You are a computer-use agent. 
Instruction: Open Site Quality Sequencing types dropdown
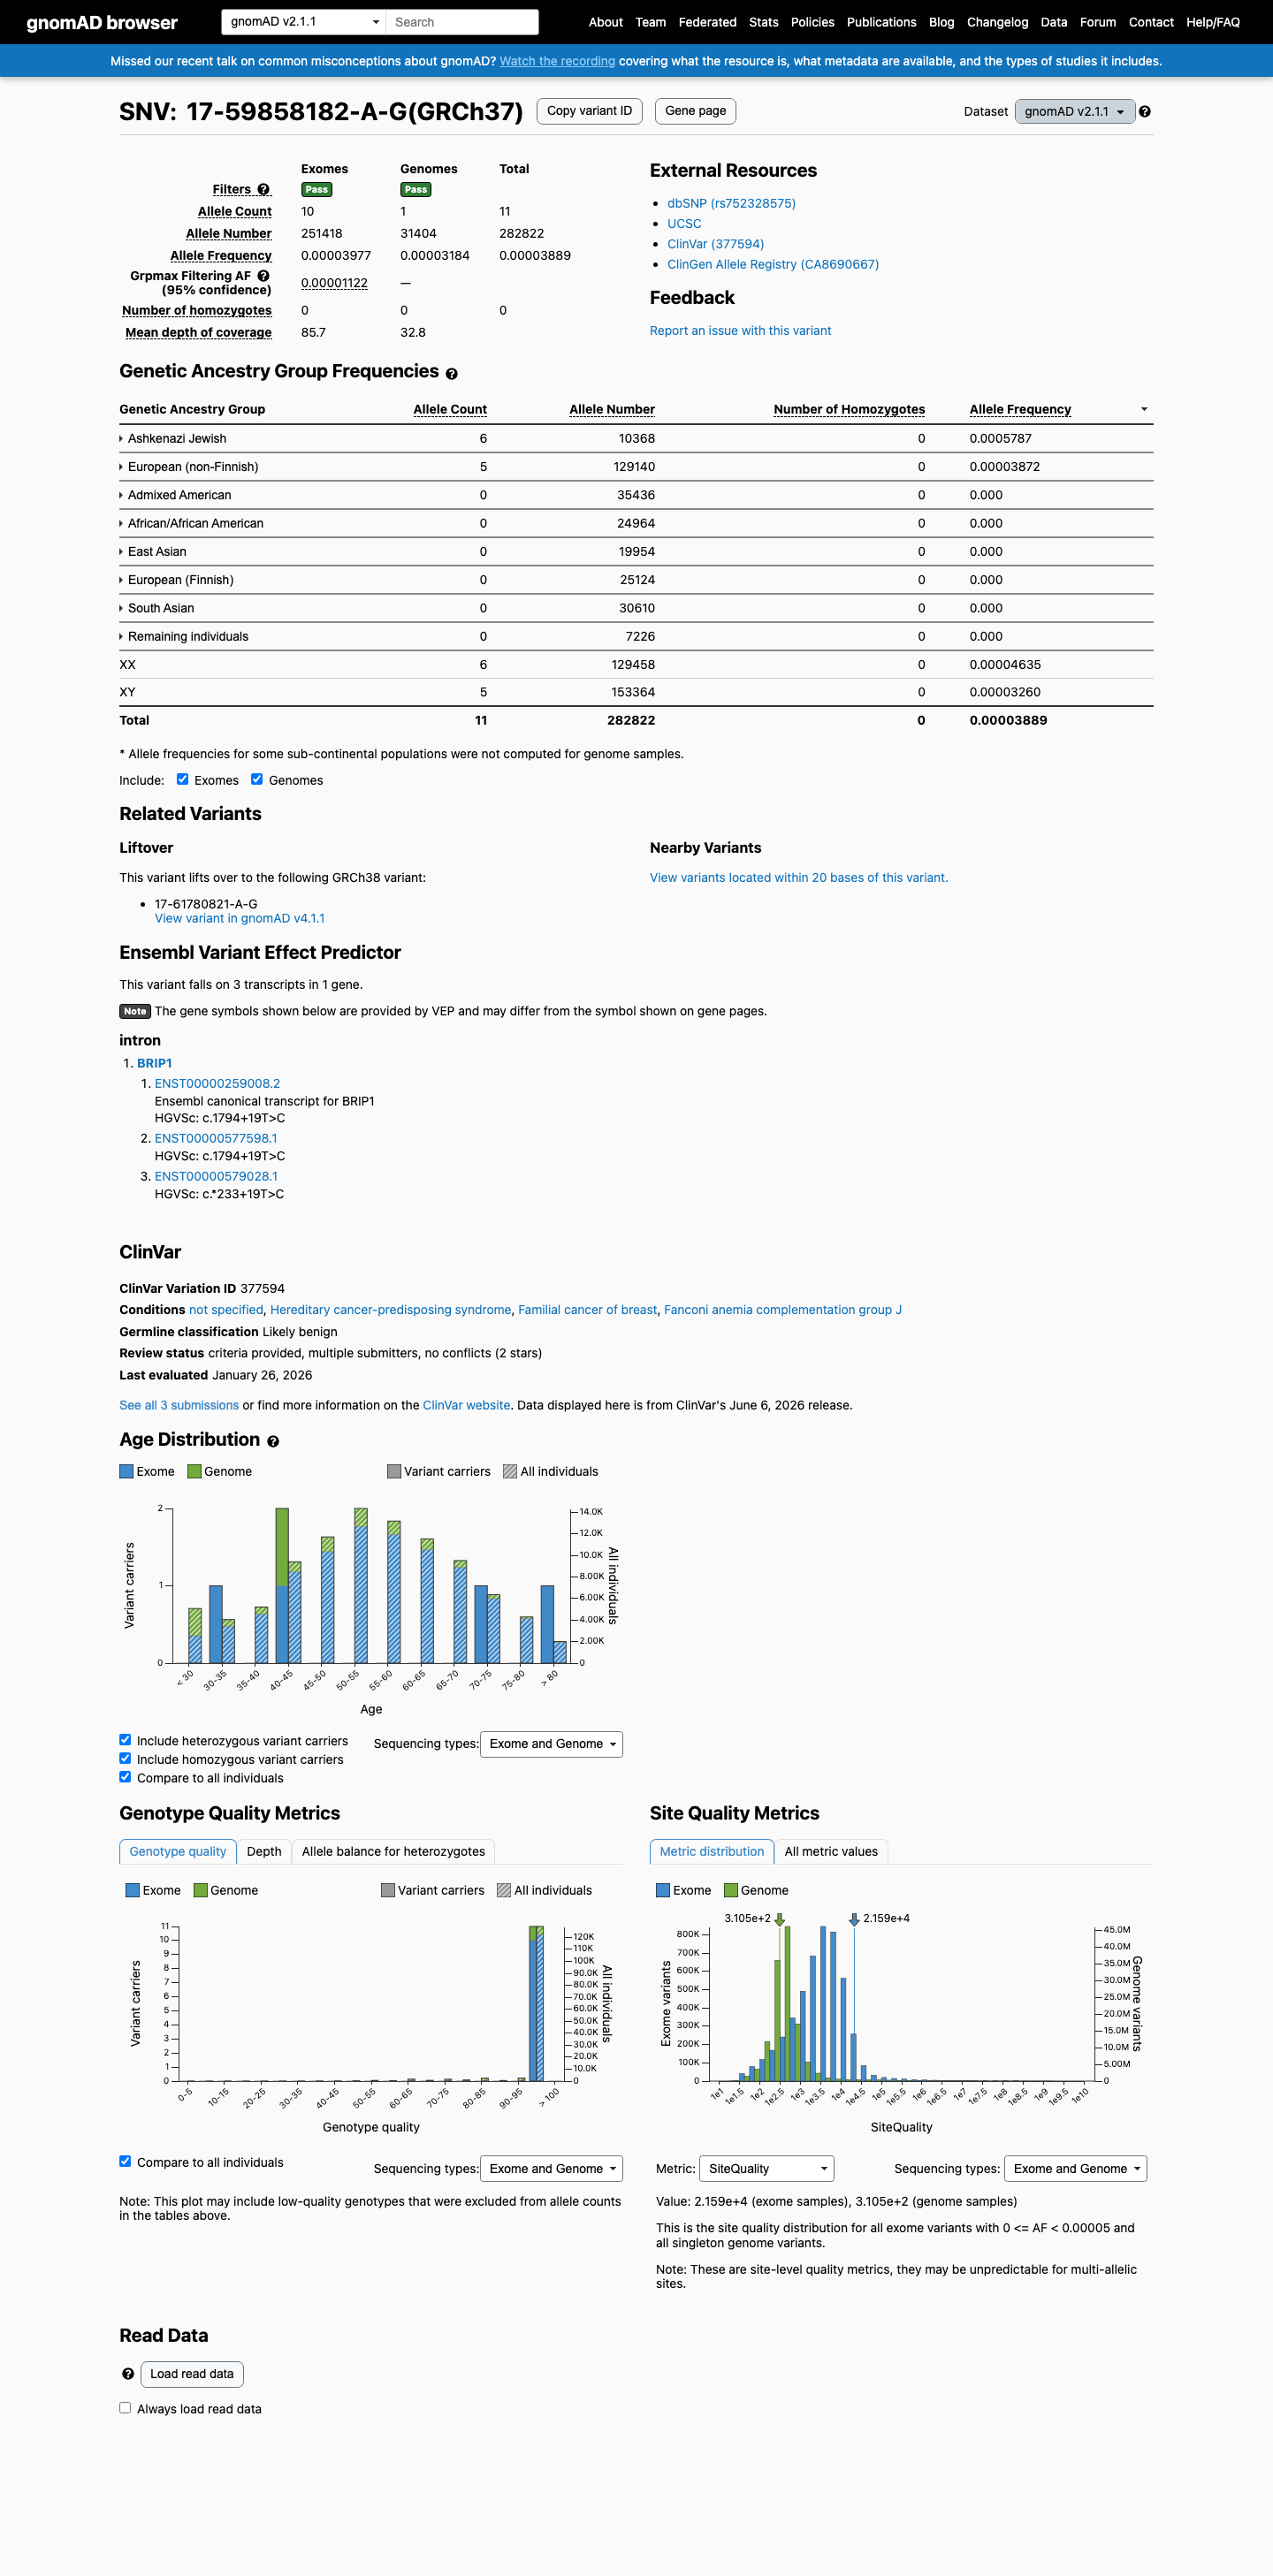pyautogui.click(x=1075, y=2168)
